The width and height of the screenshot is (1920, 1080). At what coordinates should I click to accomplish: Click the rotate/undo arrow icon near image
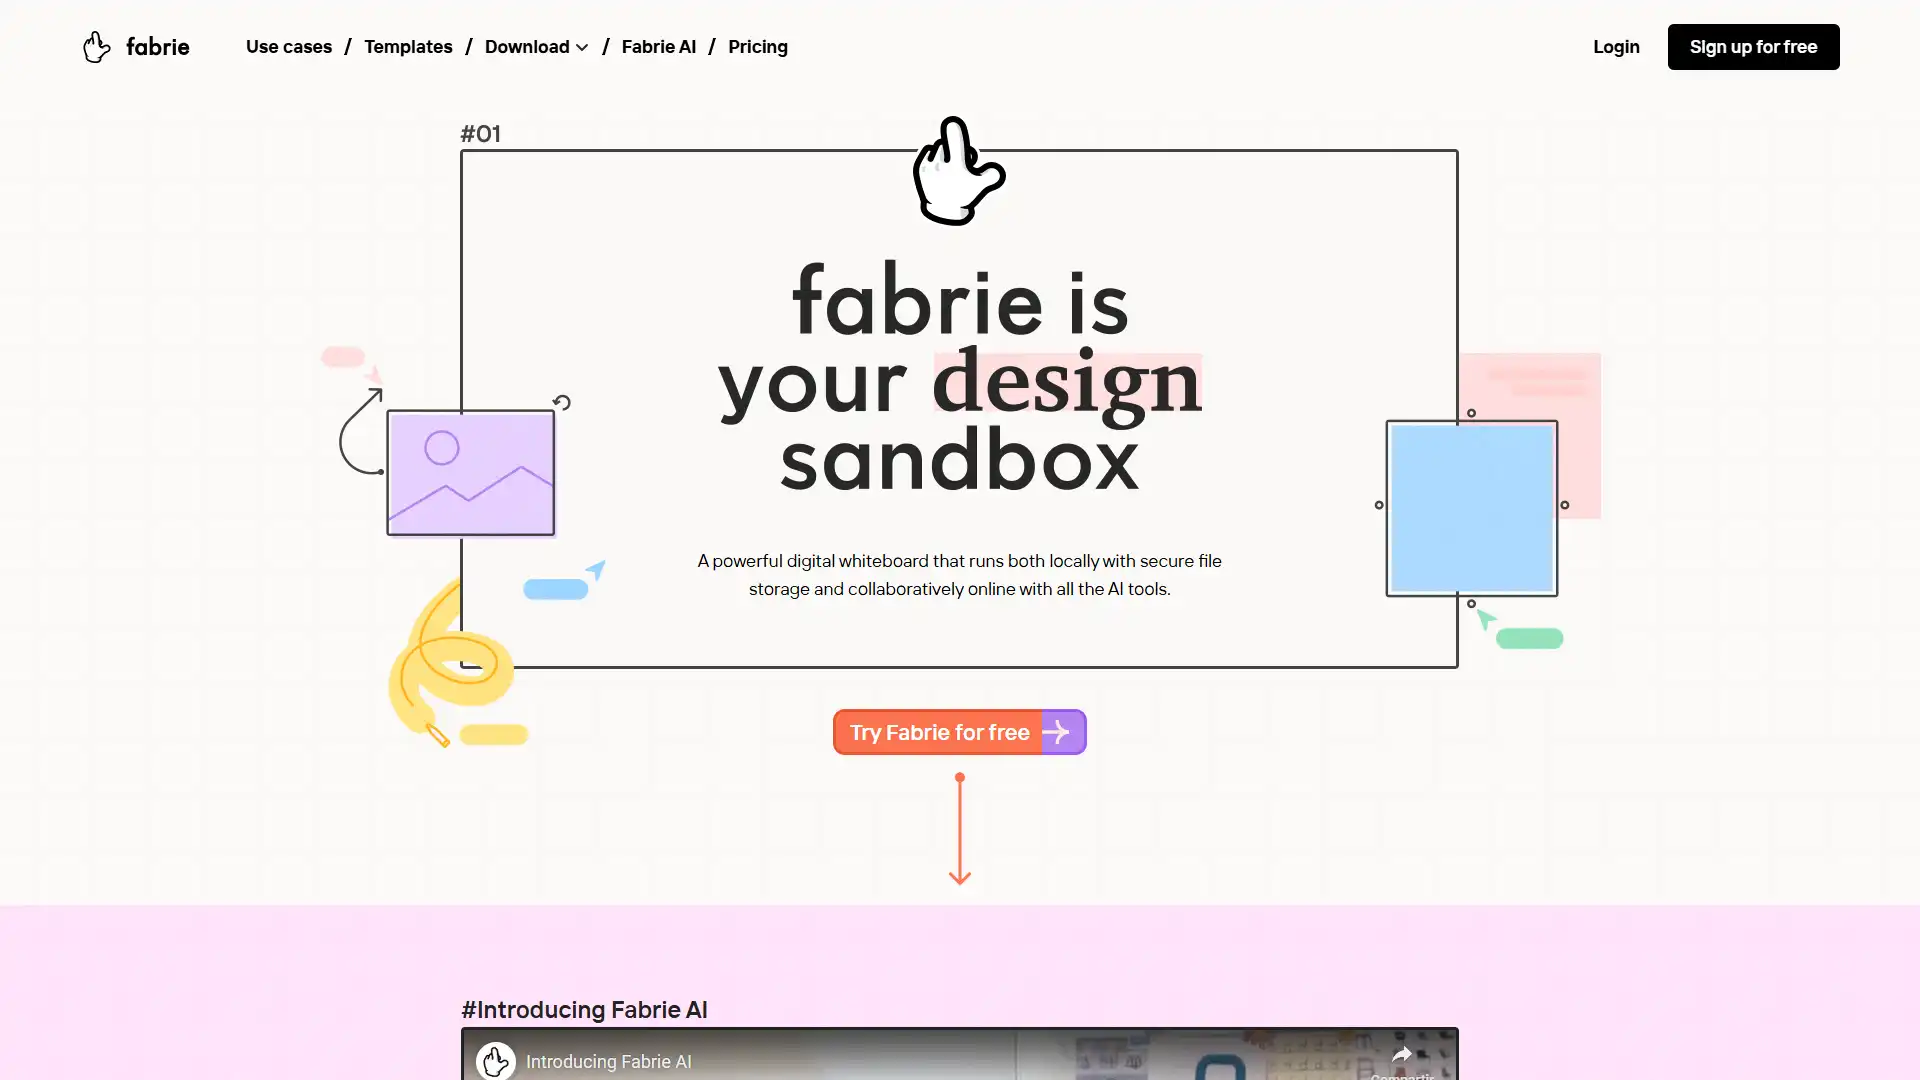click(x=560, y=402)
